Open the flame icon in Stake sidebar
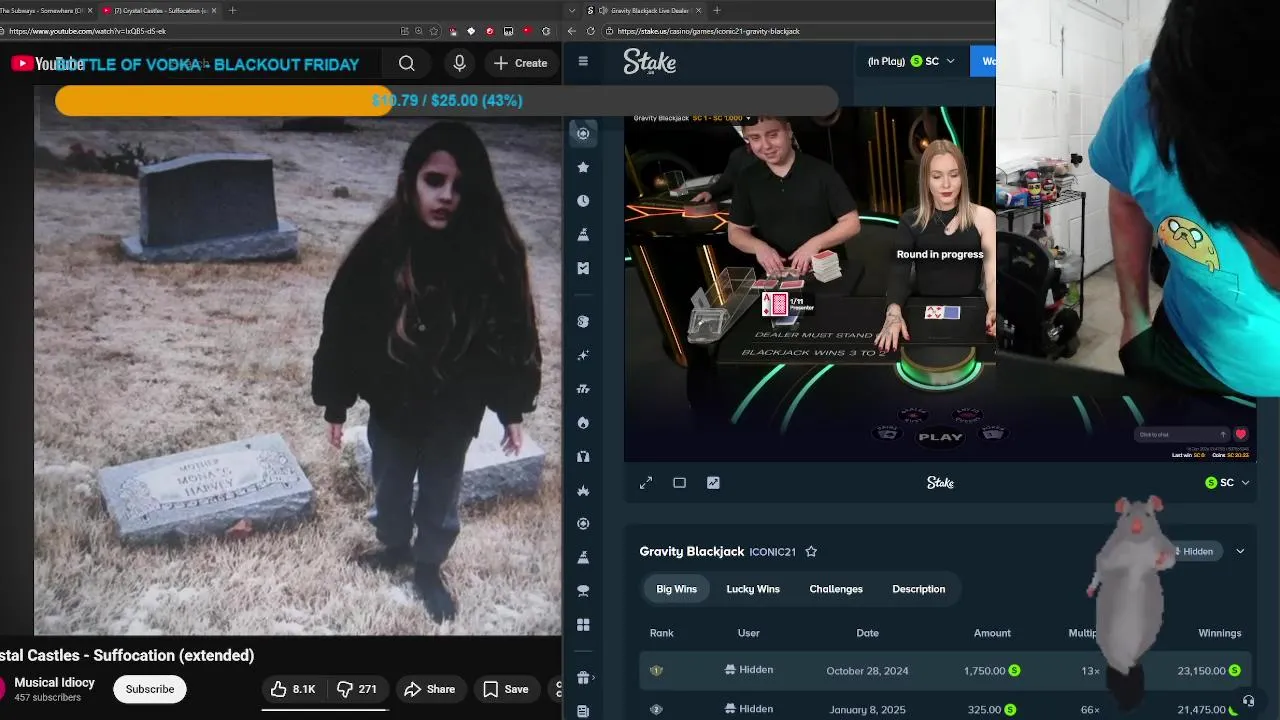Image resolution: width=1280 pixels, height=720 pixels. pyautogui.click(x=583, y=423)
